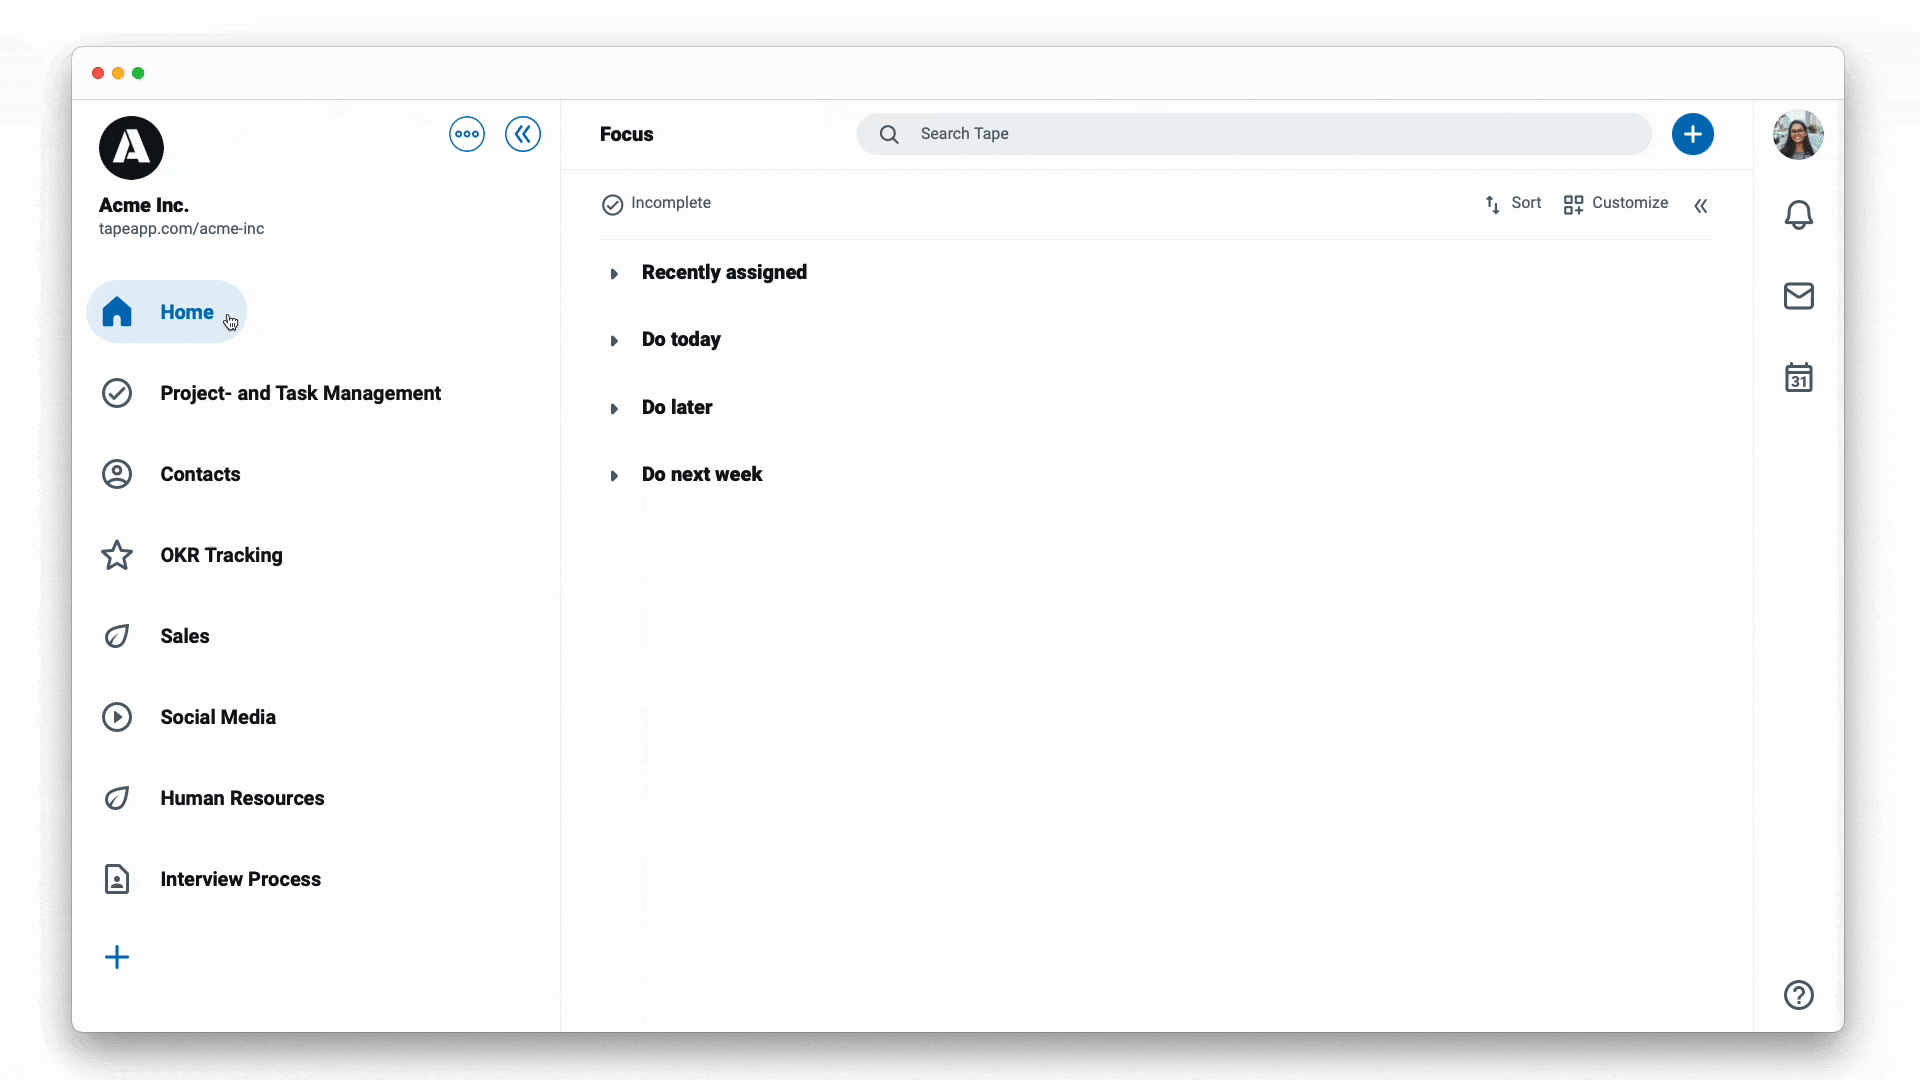Expand the Recently assigned group
Viewport: 1920px width, 1080px height.
click(616, 272)
